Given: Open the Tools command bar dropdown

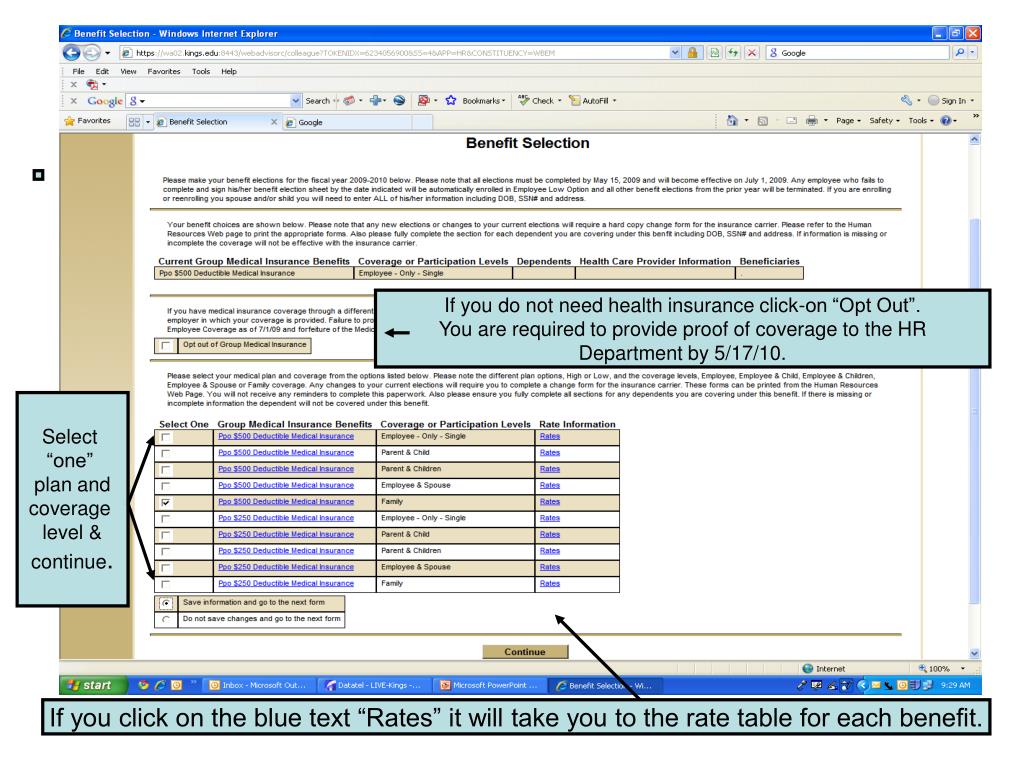Looking at the screenshot, I should [x=921, y=121].
